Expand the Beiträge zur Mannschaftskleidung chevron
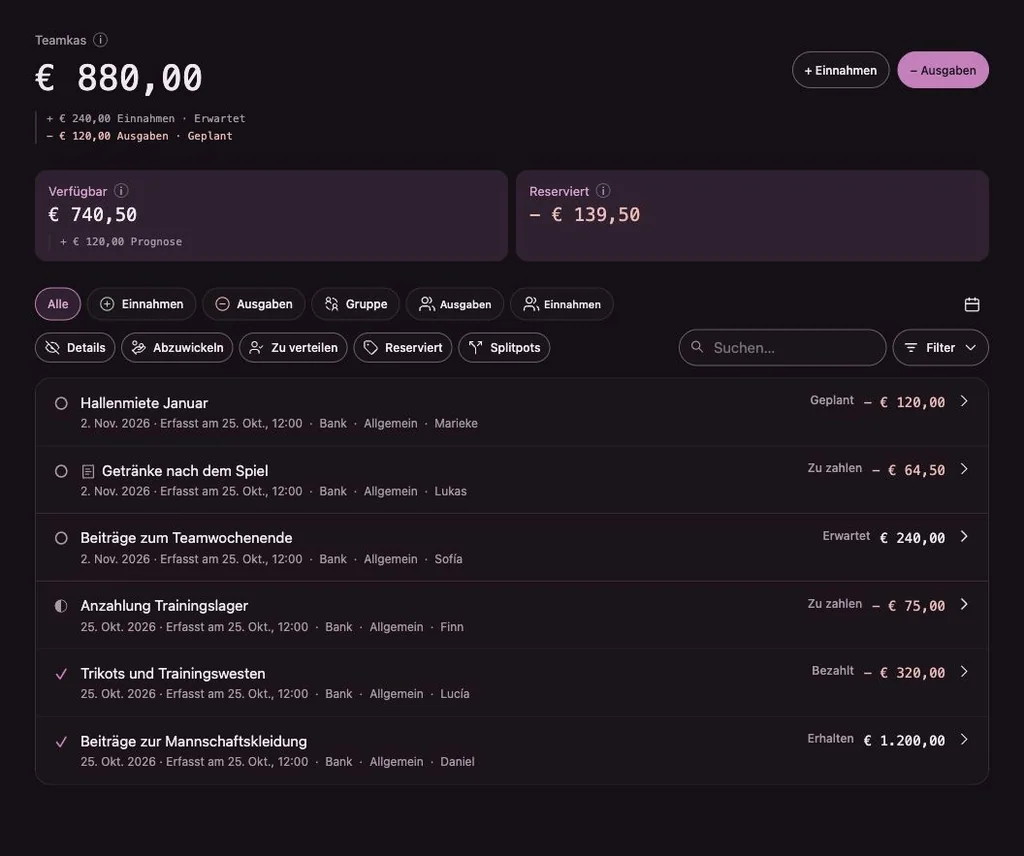This screenshot has height=856, width=1024. (x=964, y=739)
